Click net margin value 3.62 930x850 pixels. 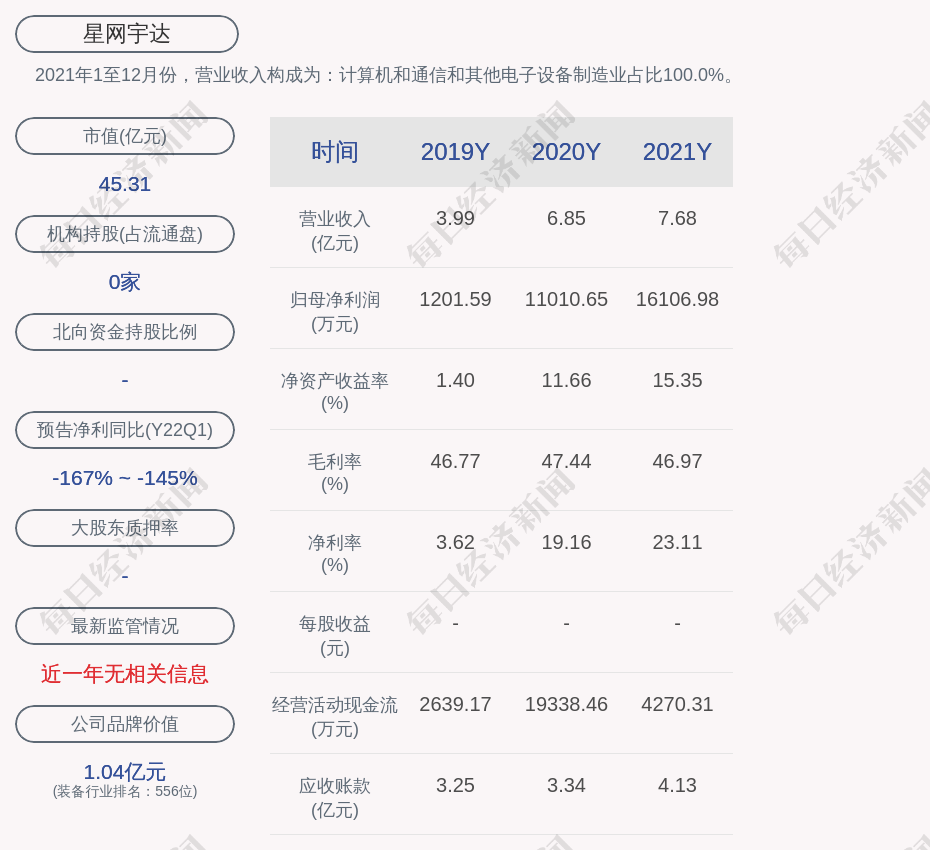(x=455, y=542)
